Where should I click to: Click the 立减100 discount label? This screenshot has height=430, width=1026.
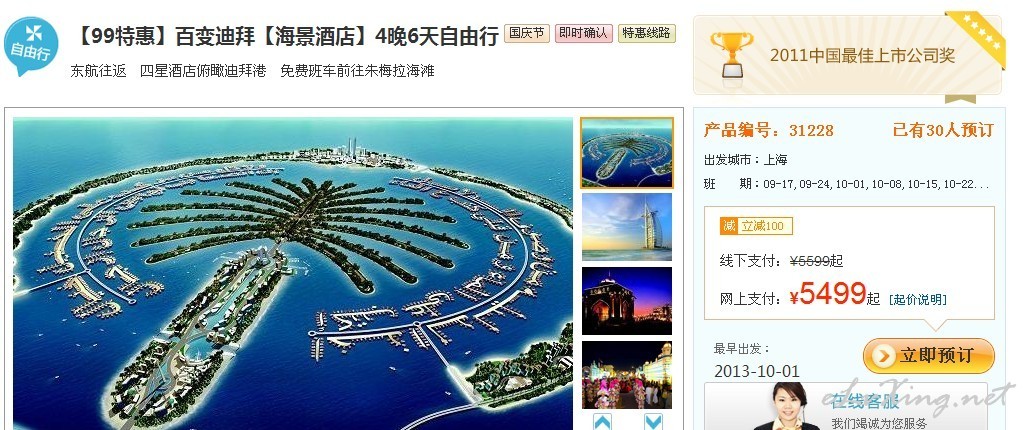pos(764,226)
